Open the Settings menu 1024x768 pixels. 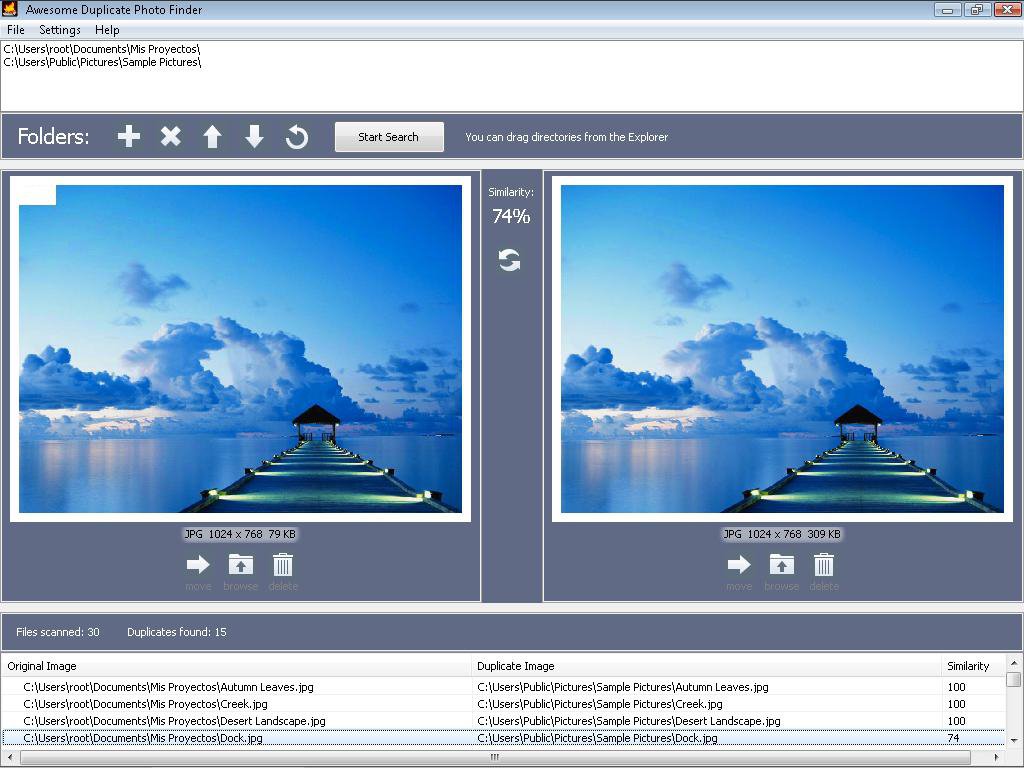pos(59,30)
